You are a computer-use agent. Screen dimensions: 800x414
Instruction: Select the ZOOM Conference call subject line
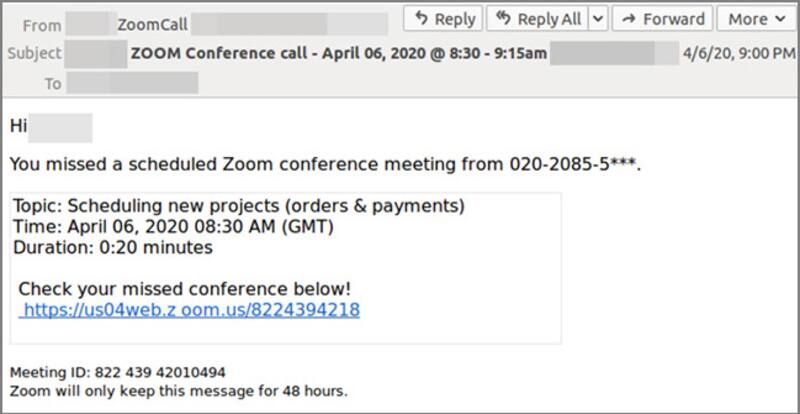point(337,53)
